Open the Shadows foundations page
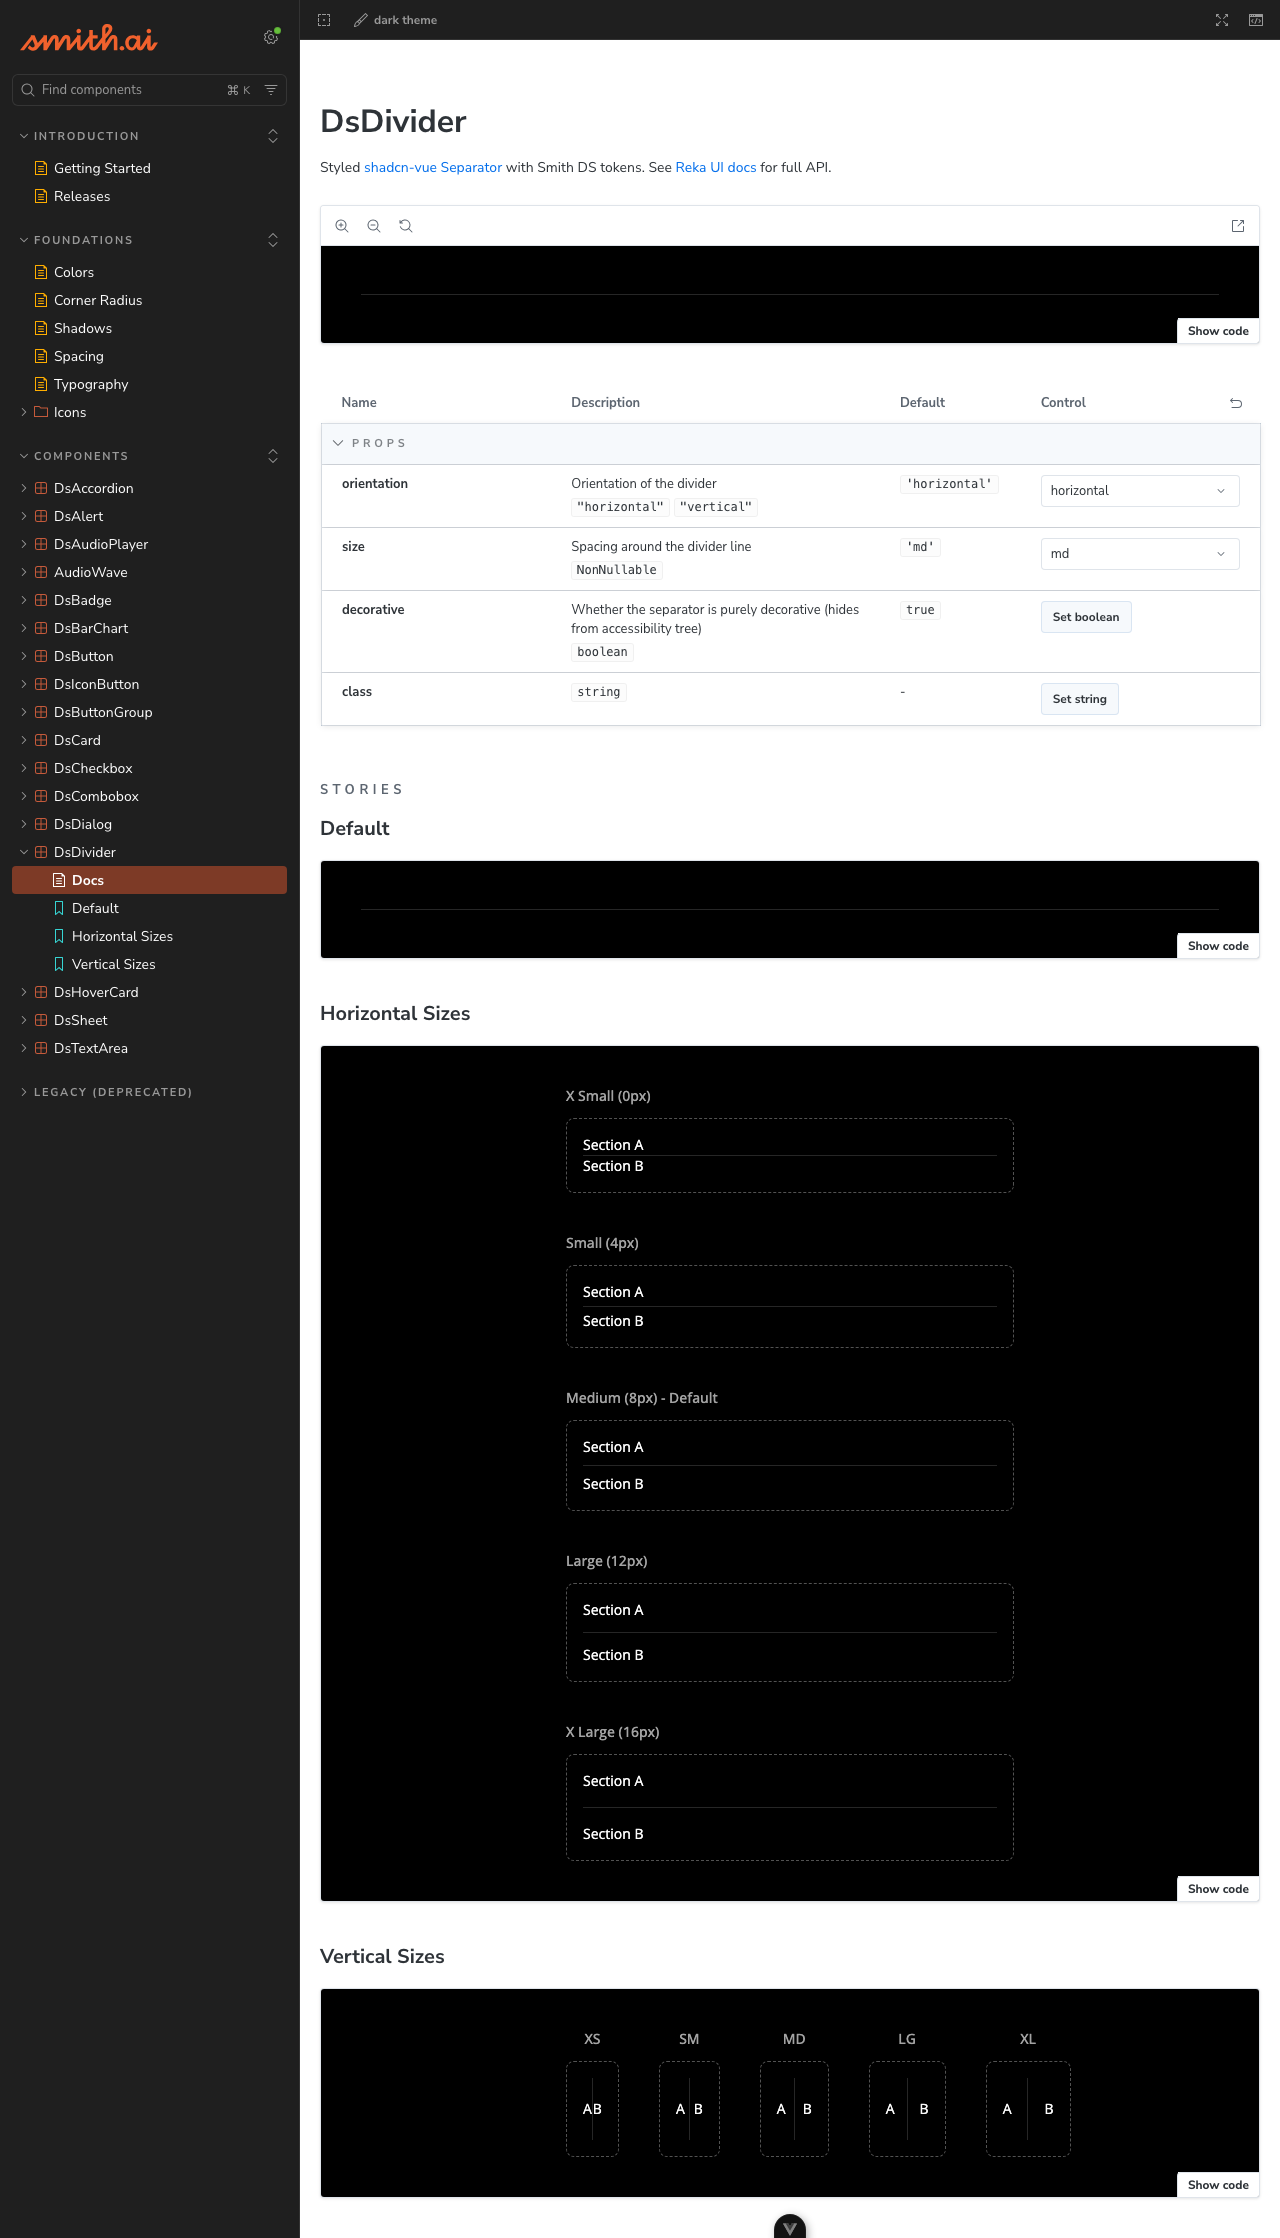The image size is (1280, 2238). tap(83, 328)
